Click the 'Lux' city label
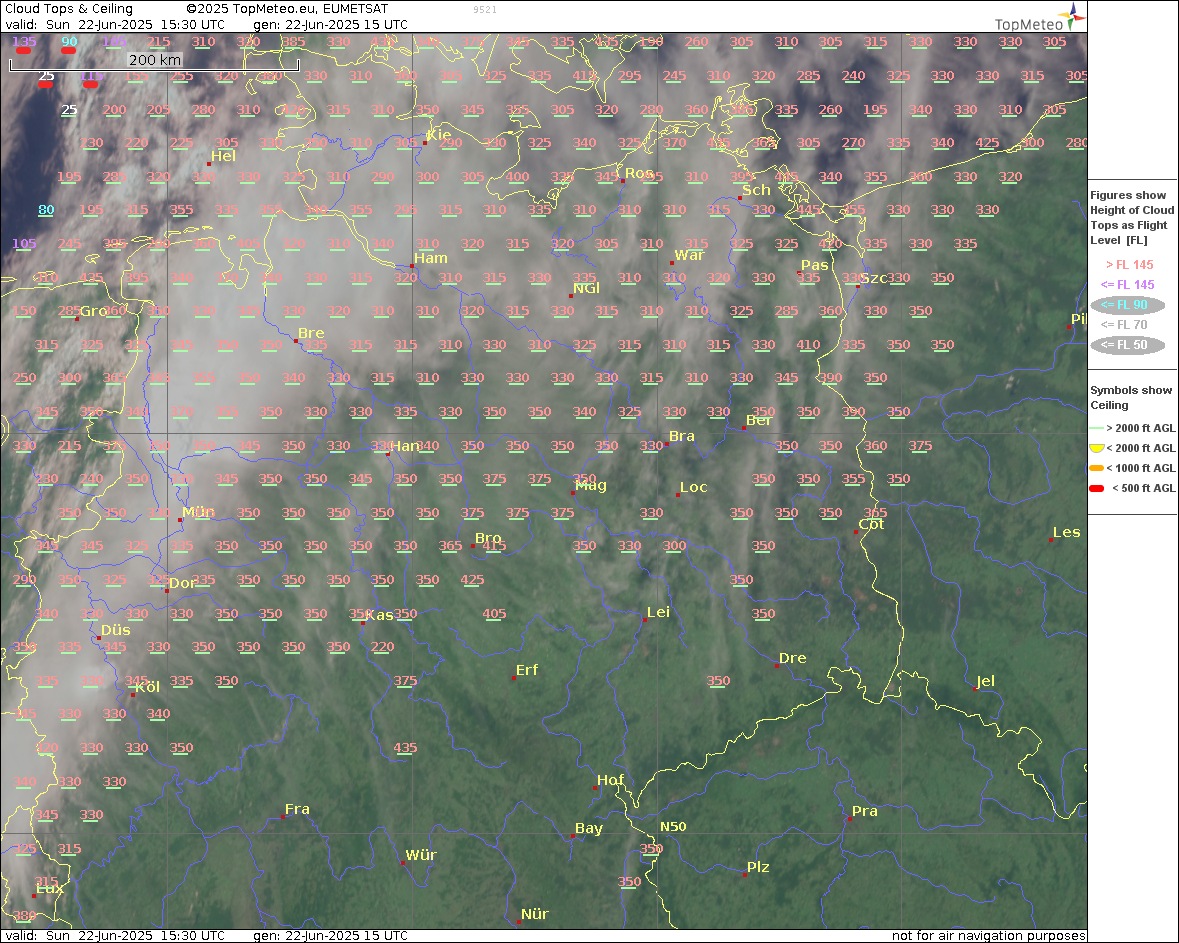Image resolution: width=1179 pixels, height=943 pixels. [50, 888]
